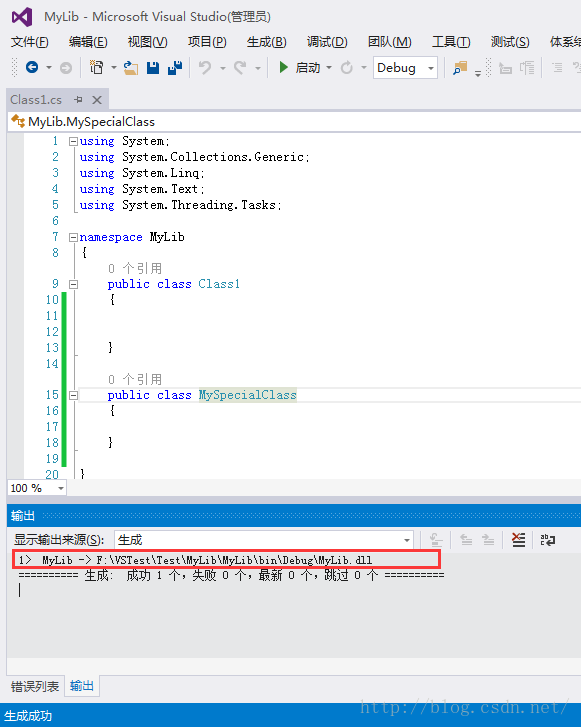Click the Find in Files icon

[460, 68]
